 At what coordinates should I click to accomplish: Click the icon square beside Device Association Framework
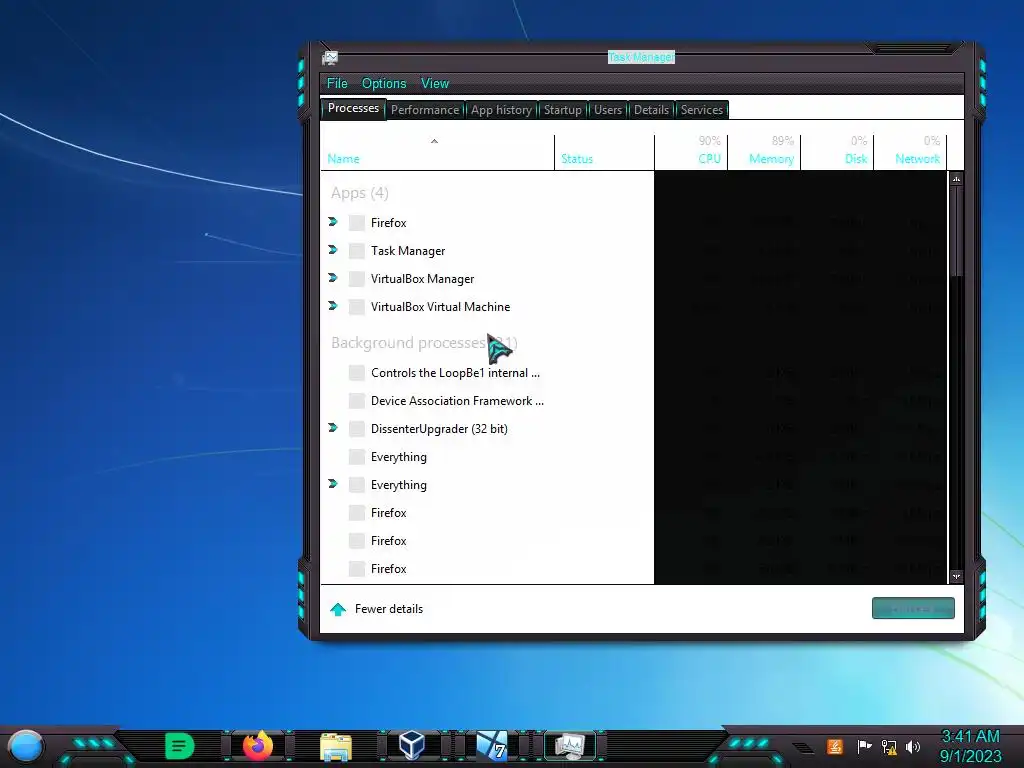click(x=357, y=401)
